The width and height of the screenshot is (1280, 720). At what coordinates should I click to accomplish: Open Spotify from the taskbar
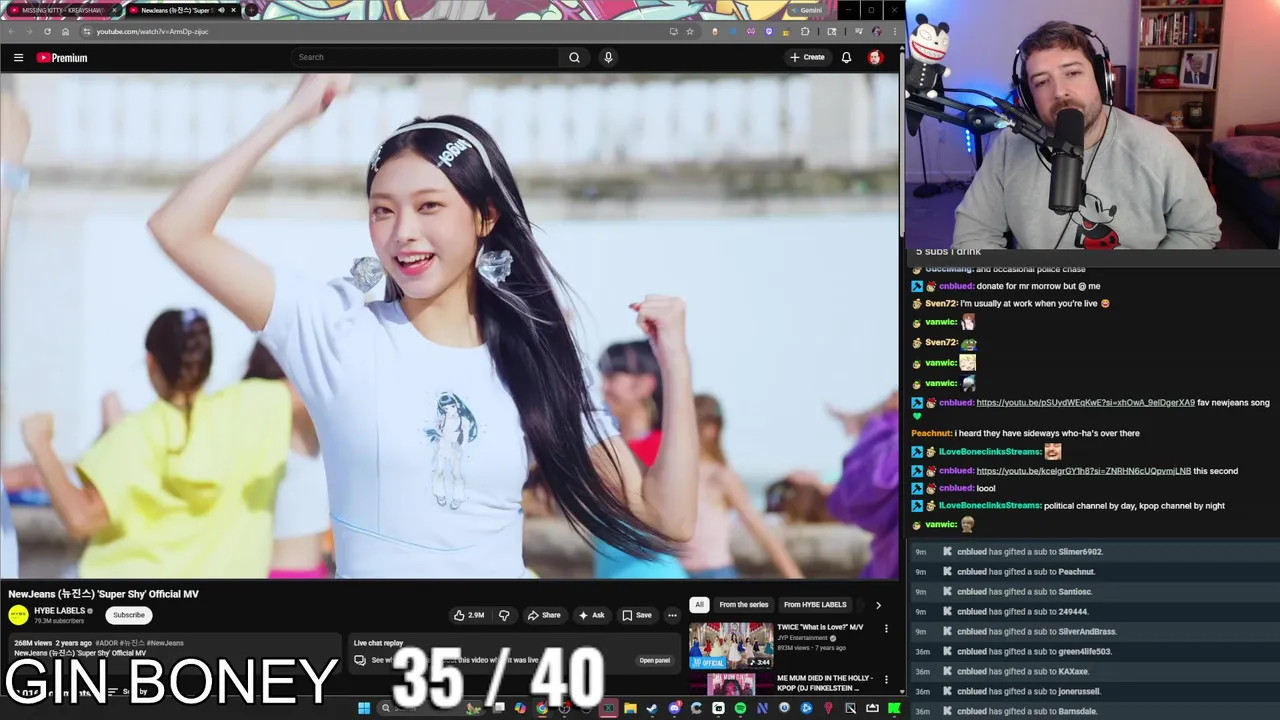point(740,708)
